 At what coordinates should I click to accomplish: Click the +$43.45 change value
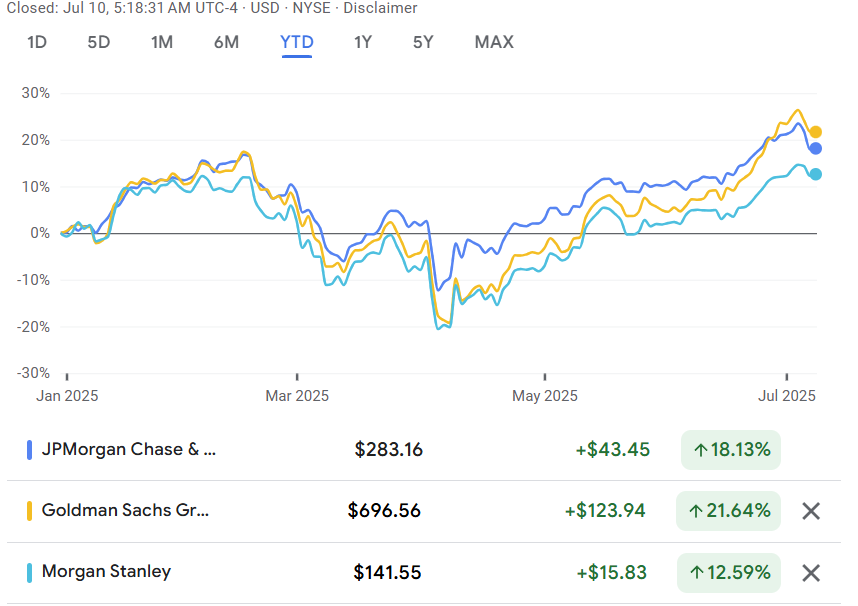point(612,449)
